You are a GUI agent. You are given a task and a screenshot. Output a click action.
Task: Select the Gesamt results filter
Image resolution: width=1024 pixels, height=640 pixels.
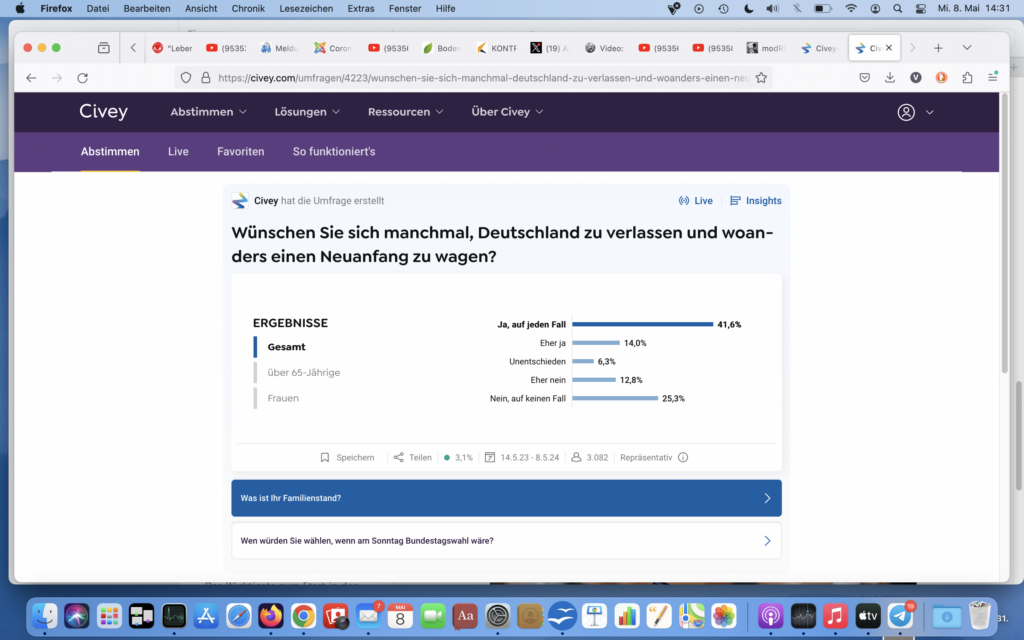pyautogui.click(x=287, y=347)
